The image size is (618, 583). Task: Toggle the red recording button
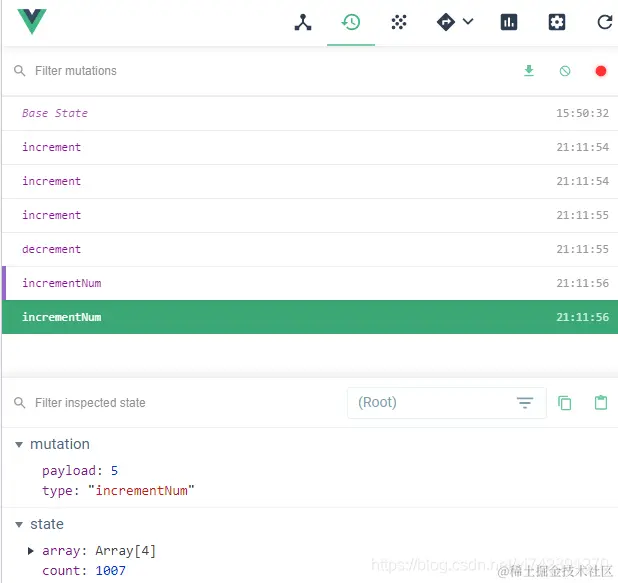pos(601,71)
